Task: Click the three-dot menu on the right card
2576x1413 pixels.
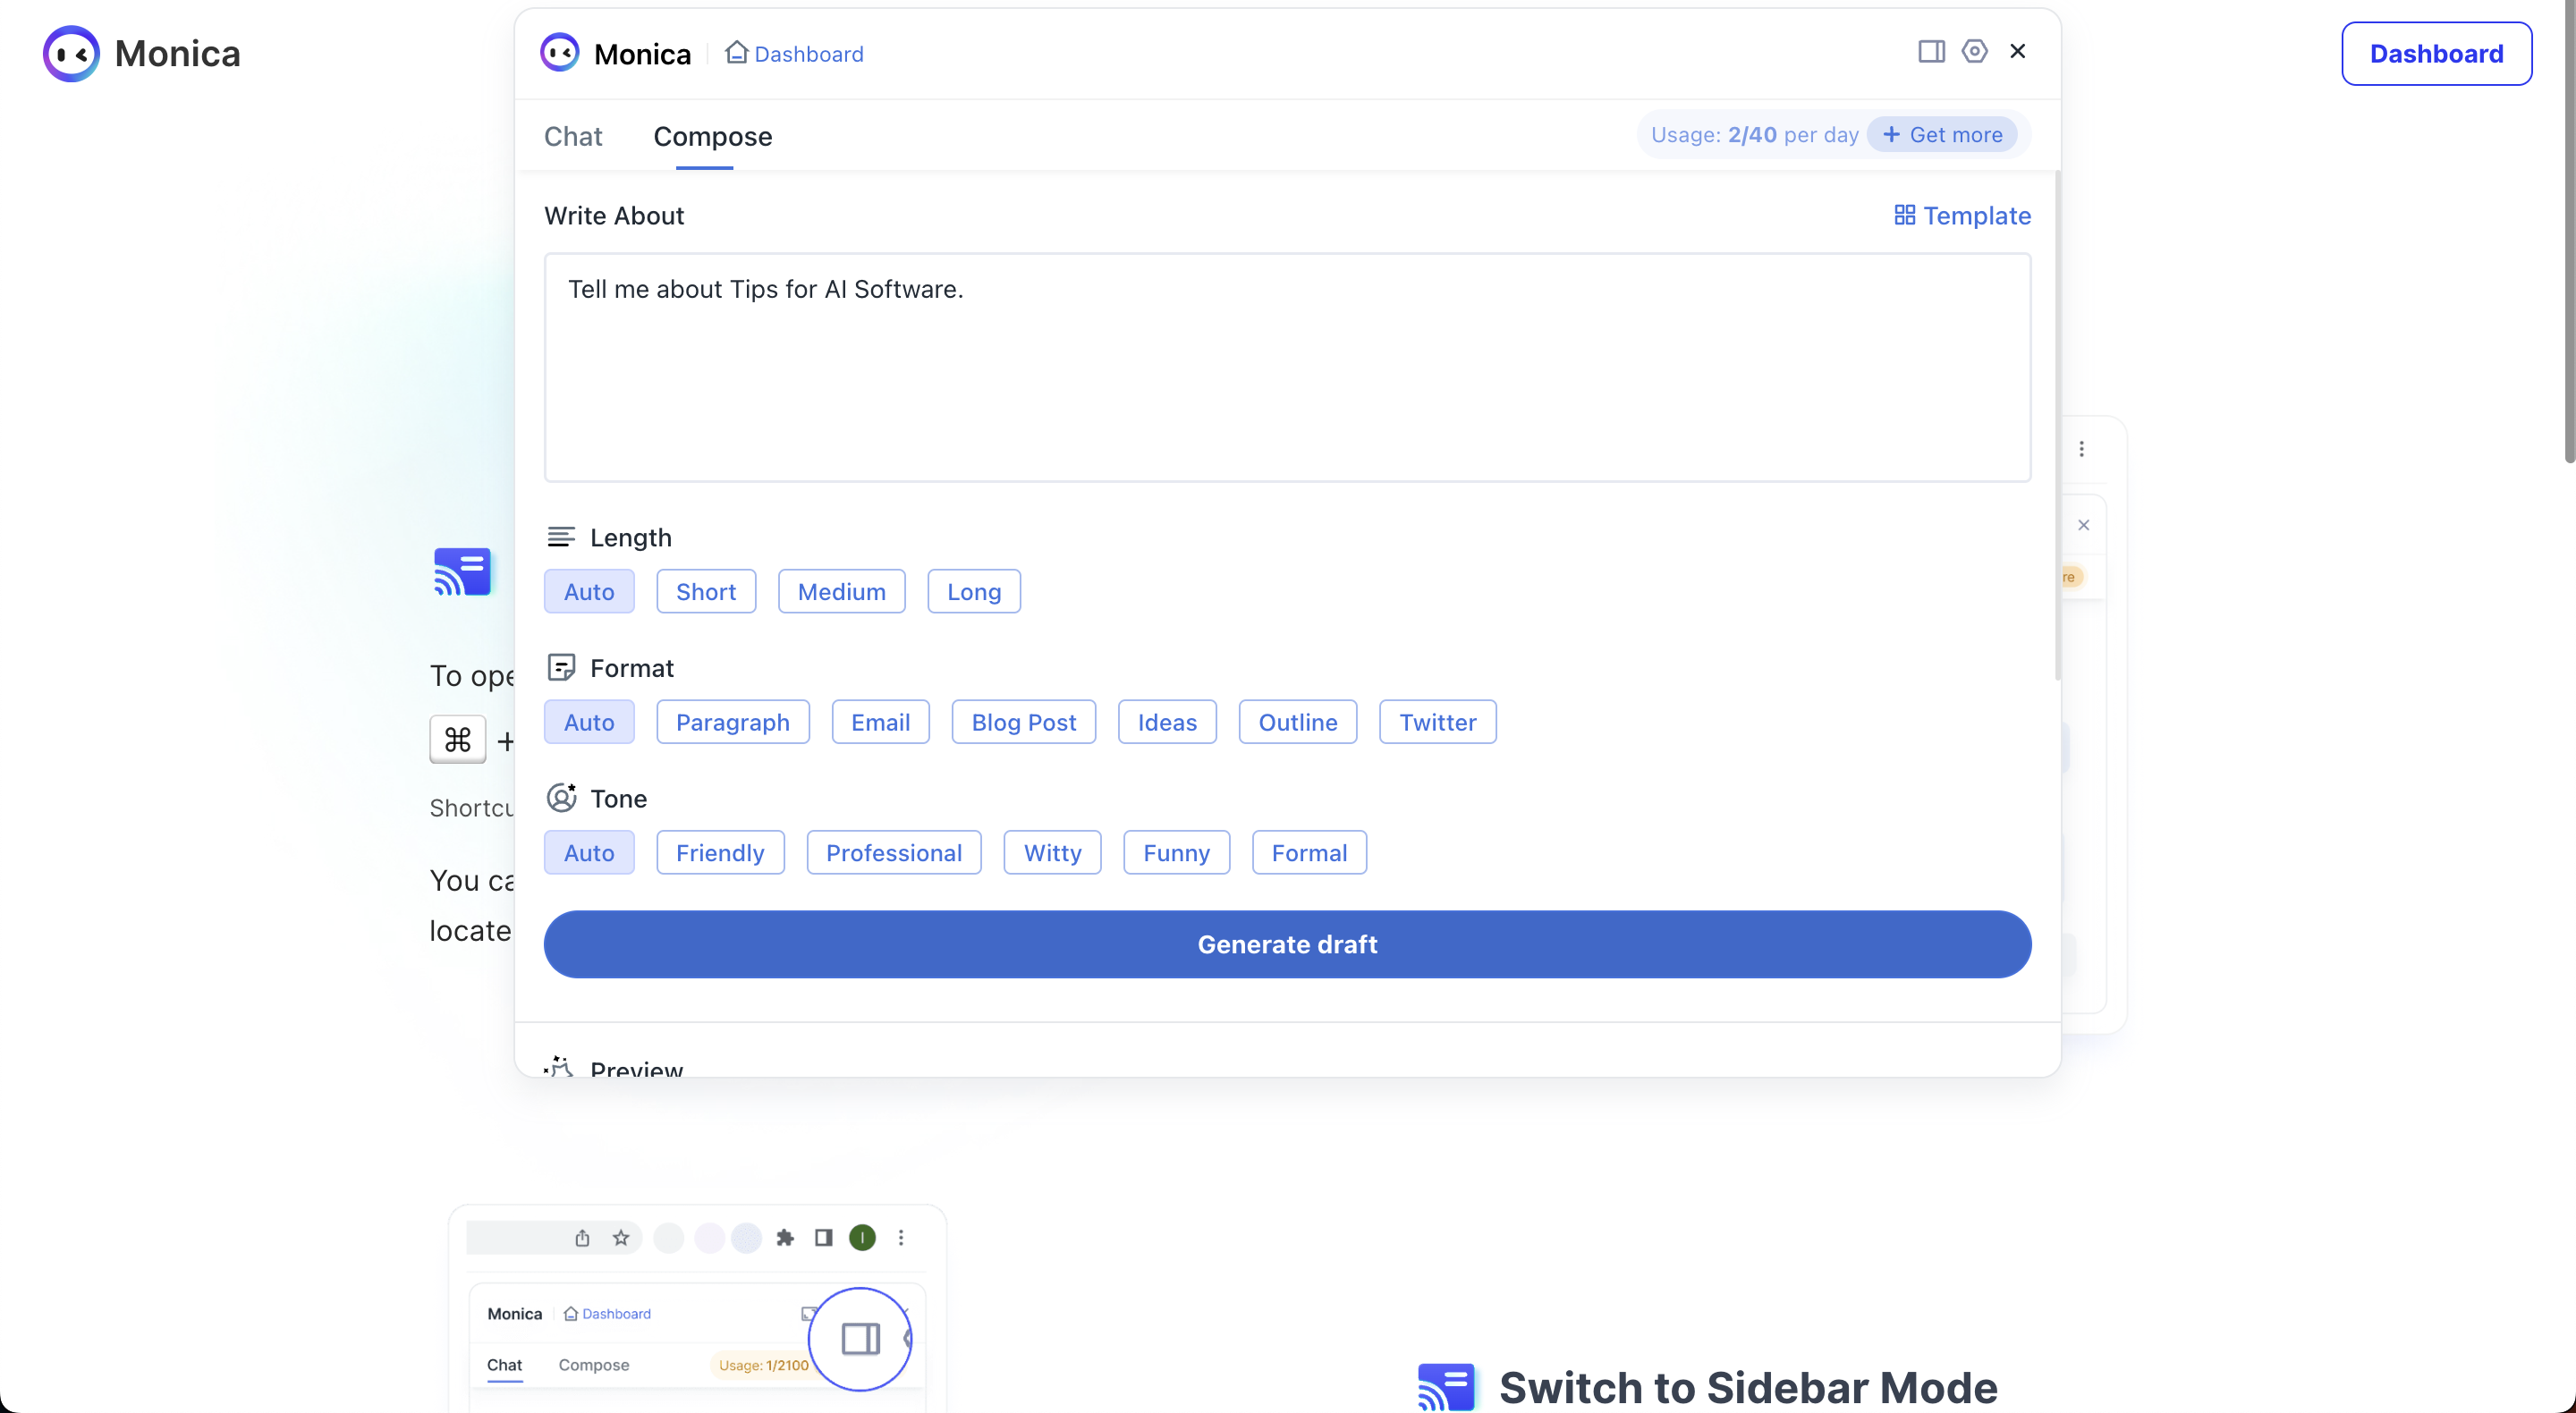Action: point(2082,449)
